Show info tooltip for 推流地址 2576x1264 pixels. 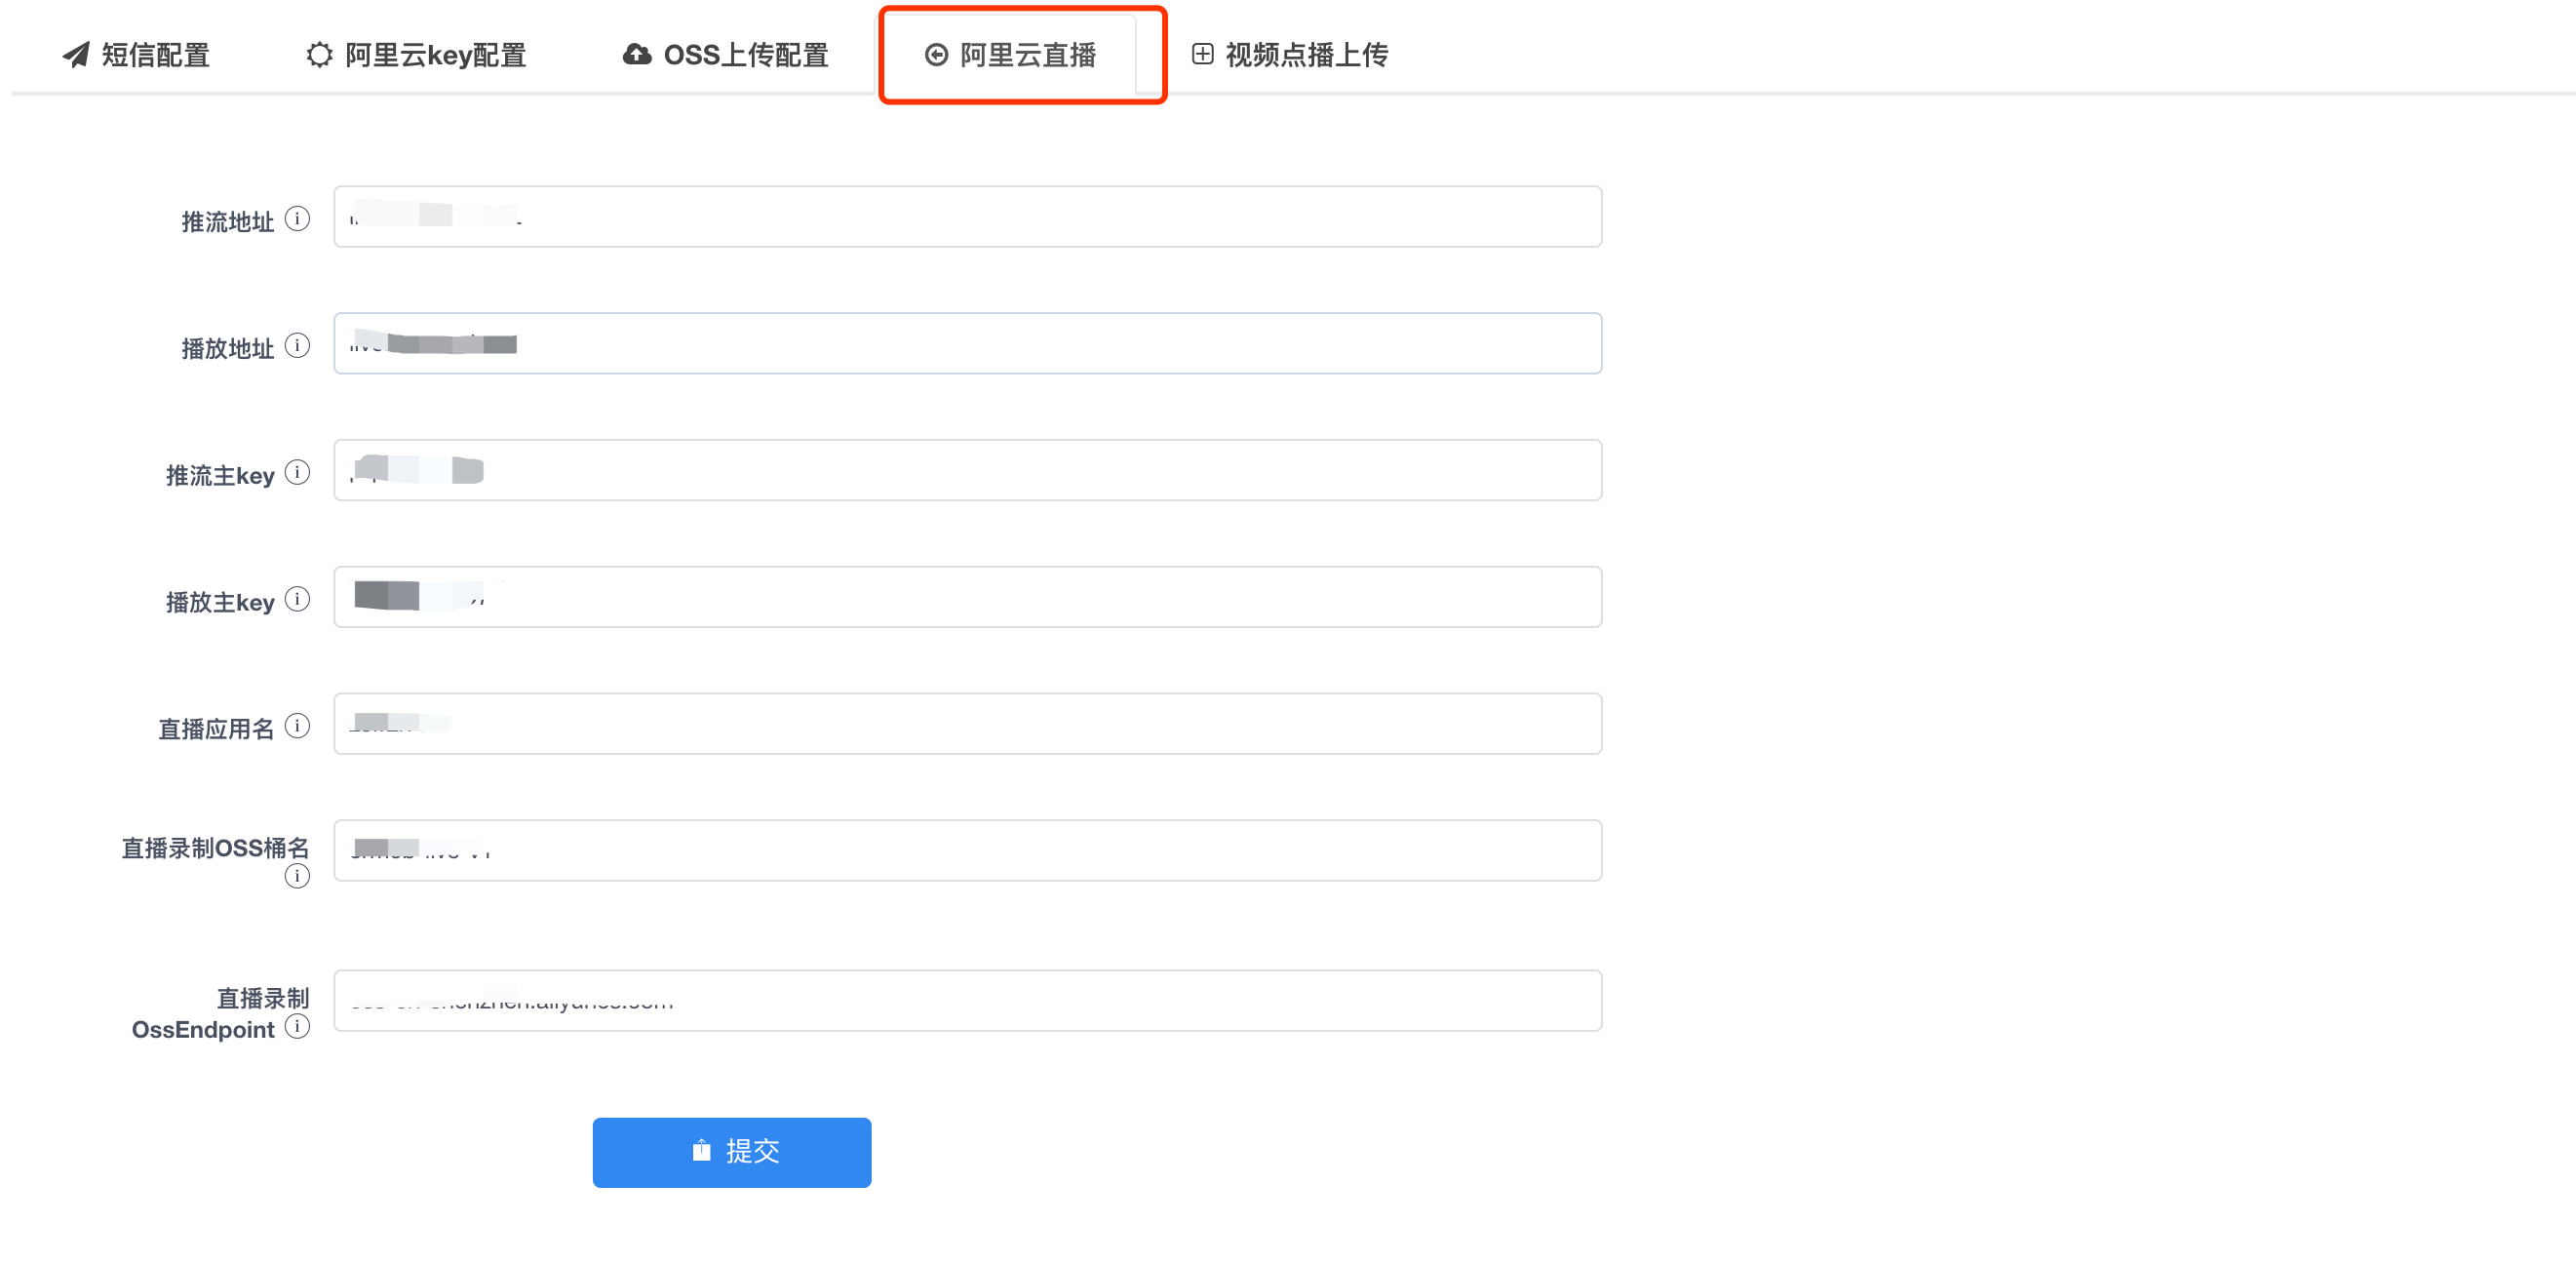297,218
